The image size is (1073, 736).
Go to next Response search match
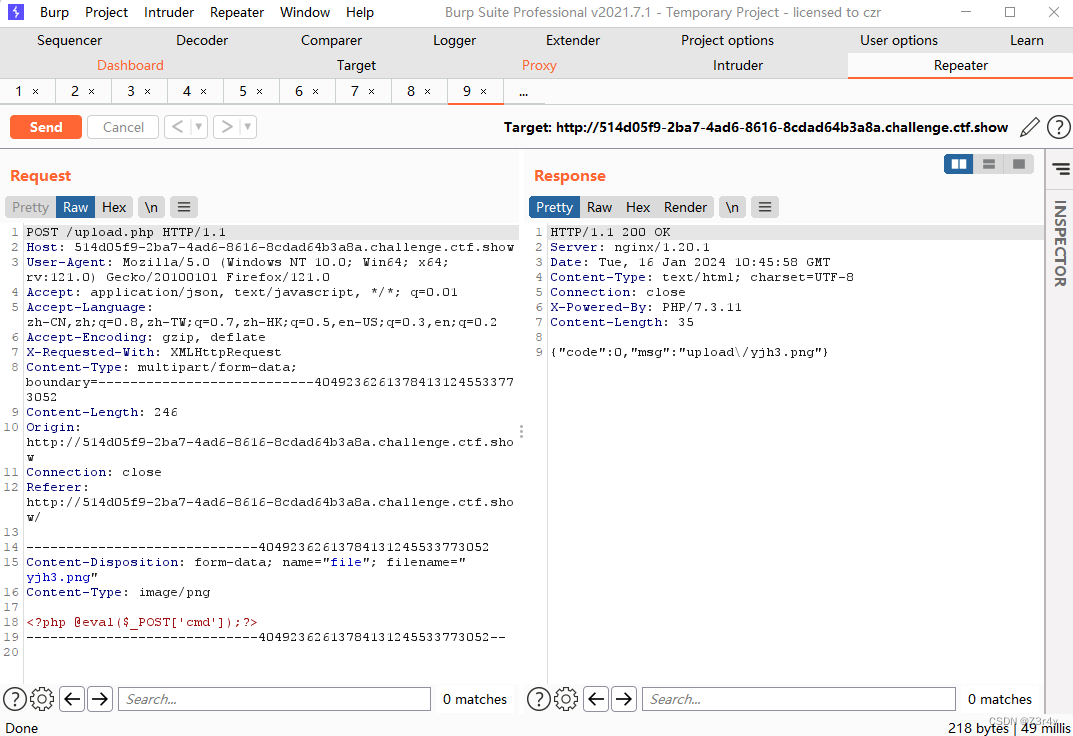[624, 699]
